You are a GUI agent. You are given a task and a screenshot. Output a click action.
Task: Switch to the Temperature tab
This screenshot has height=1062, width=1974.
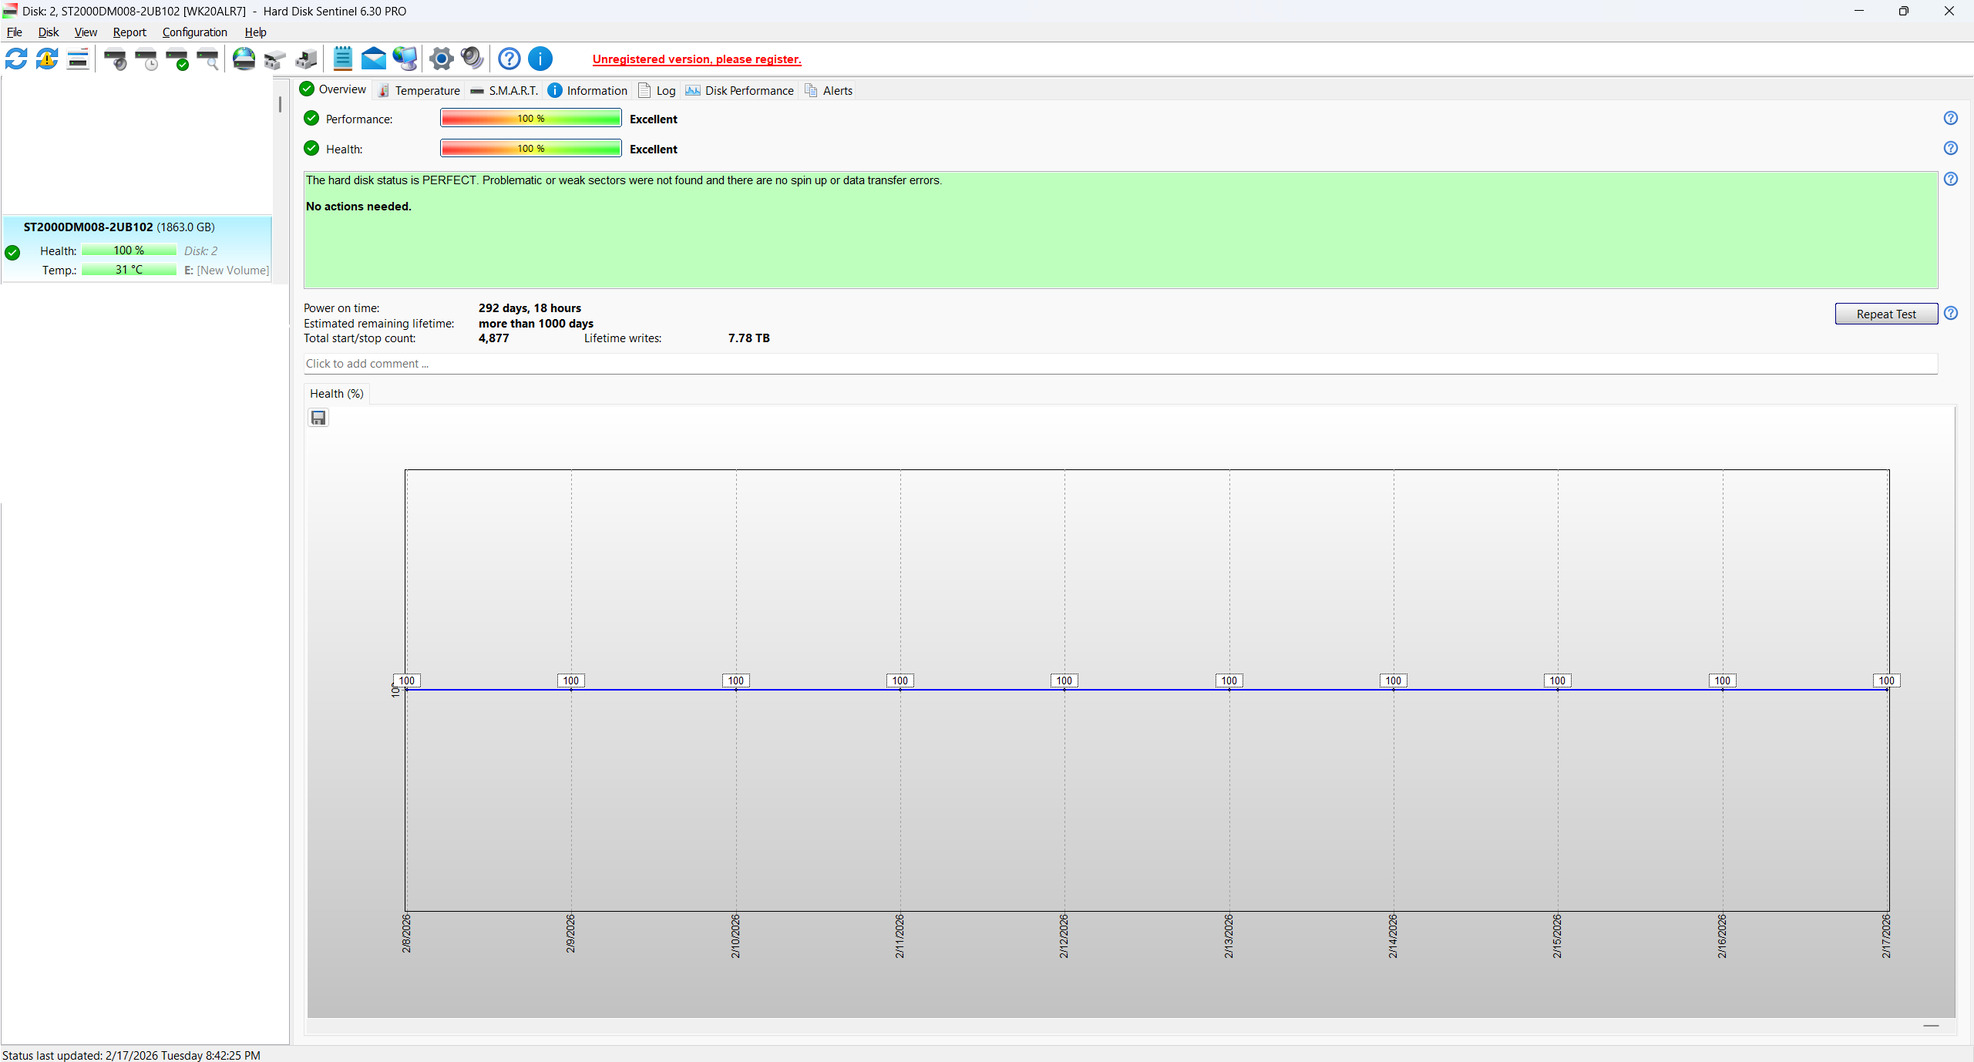point(419,90)
